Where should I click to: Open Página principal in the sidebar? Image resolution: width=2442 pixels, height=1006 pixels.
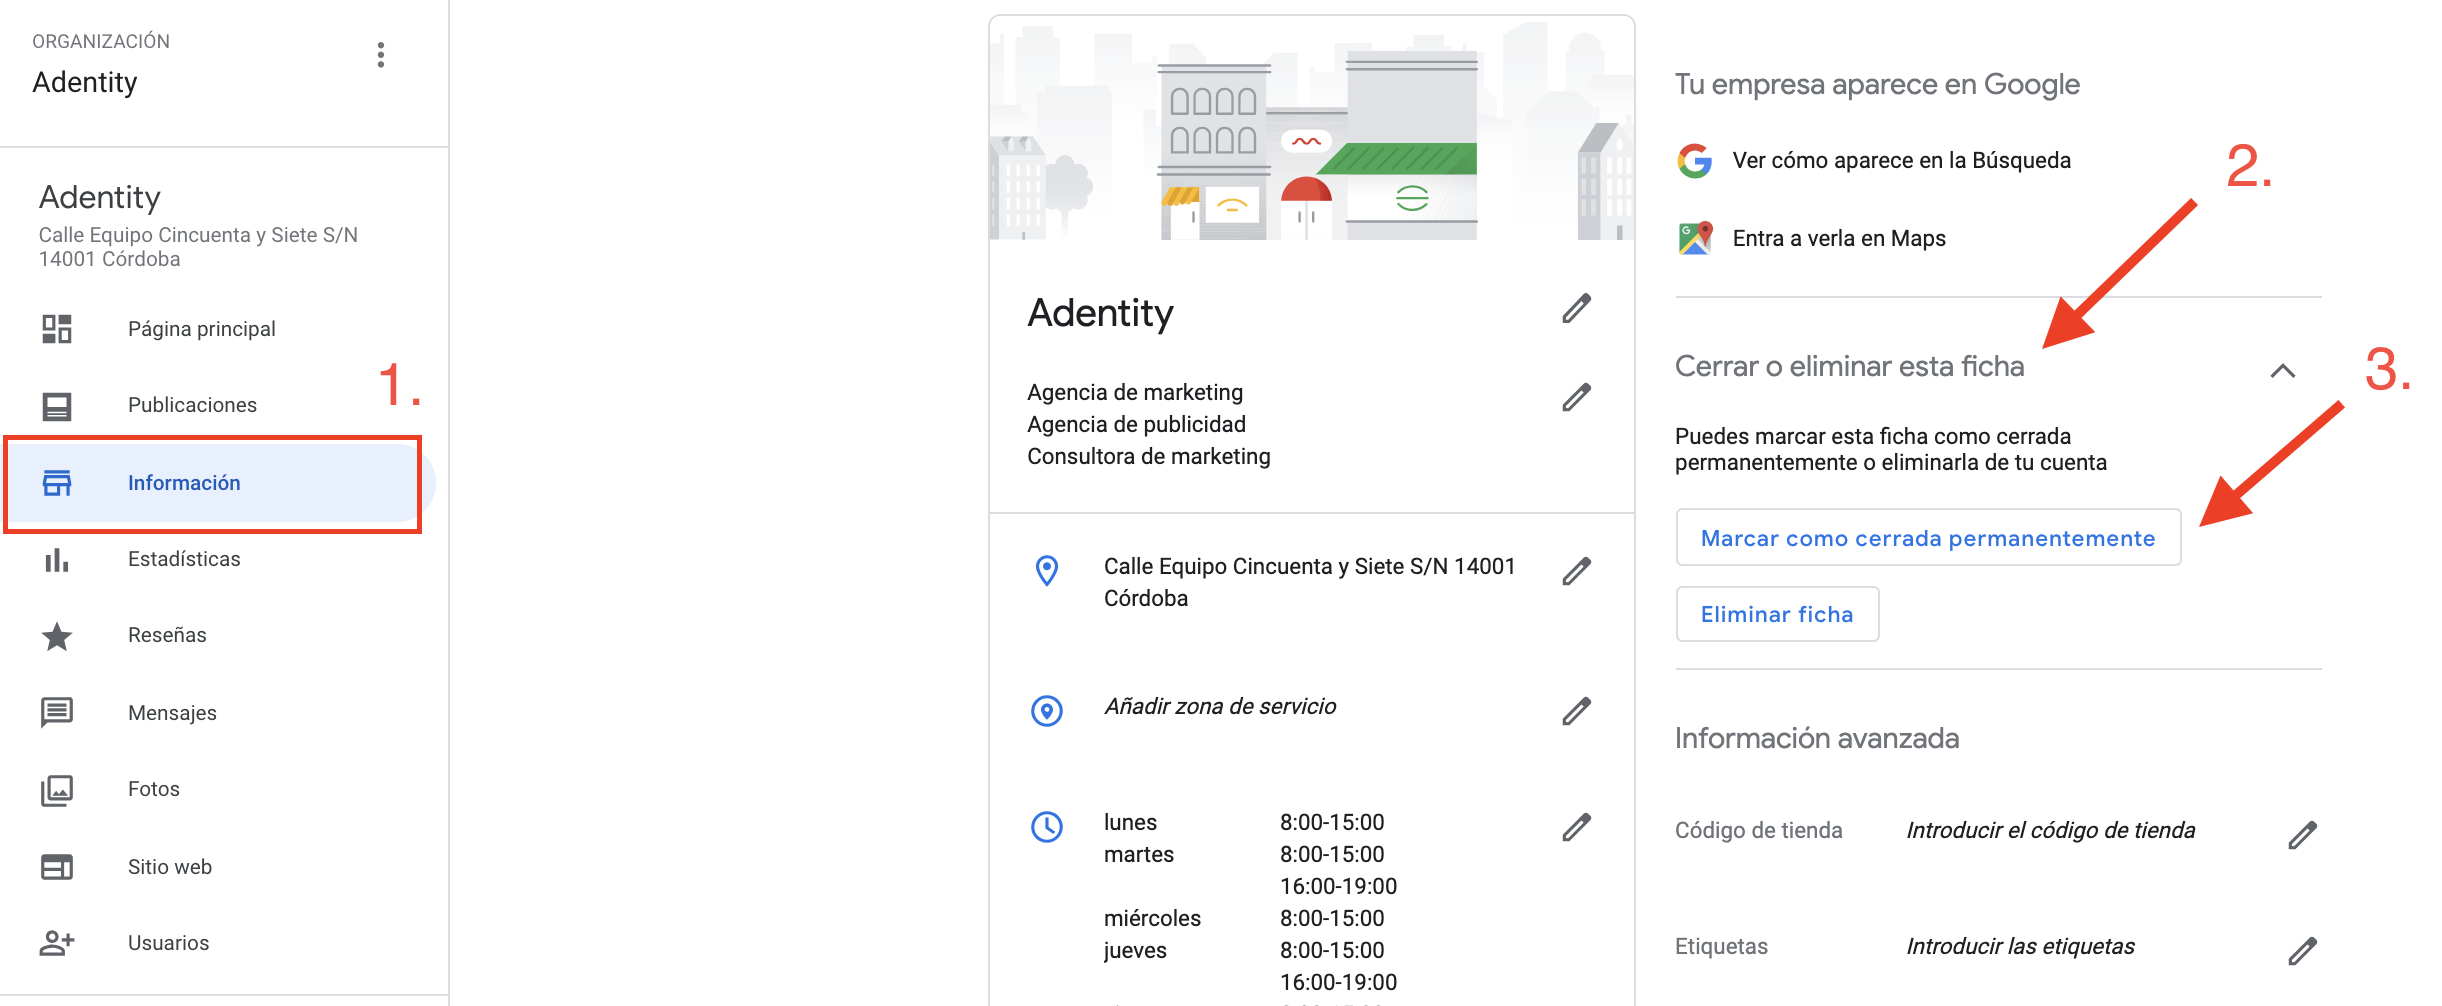(x=201, y=329)
